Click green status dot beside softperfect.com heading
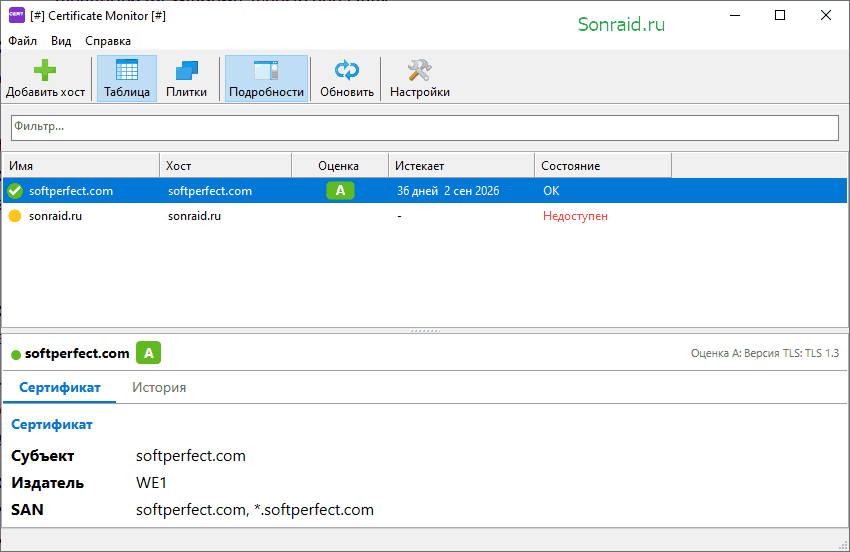This screenshot has width=850, height=552. (x=16, y=355)
